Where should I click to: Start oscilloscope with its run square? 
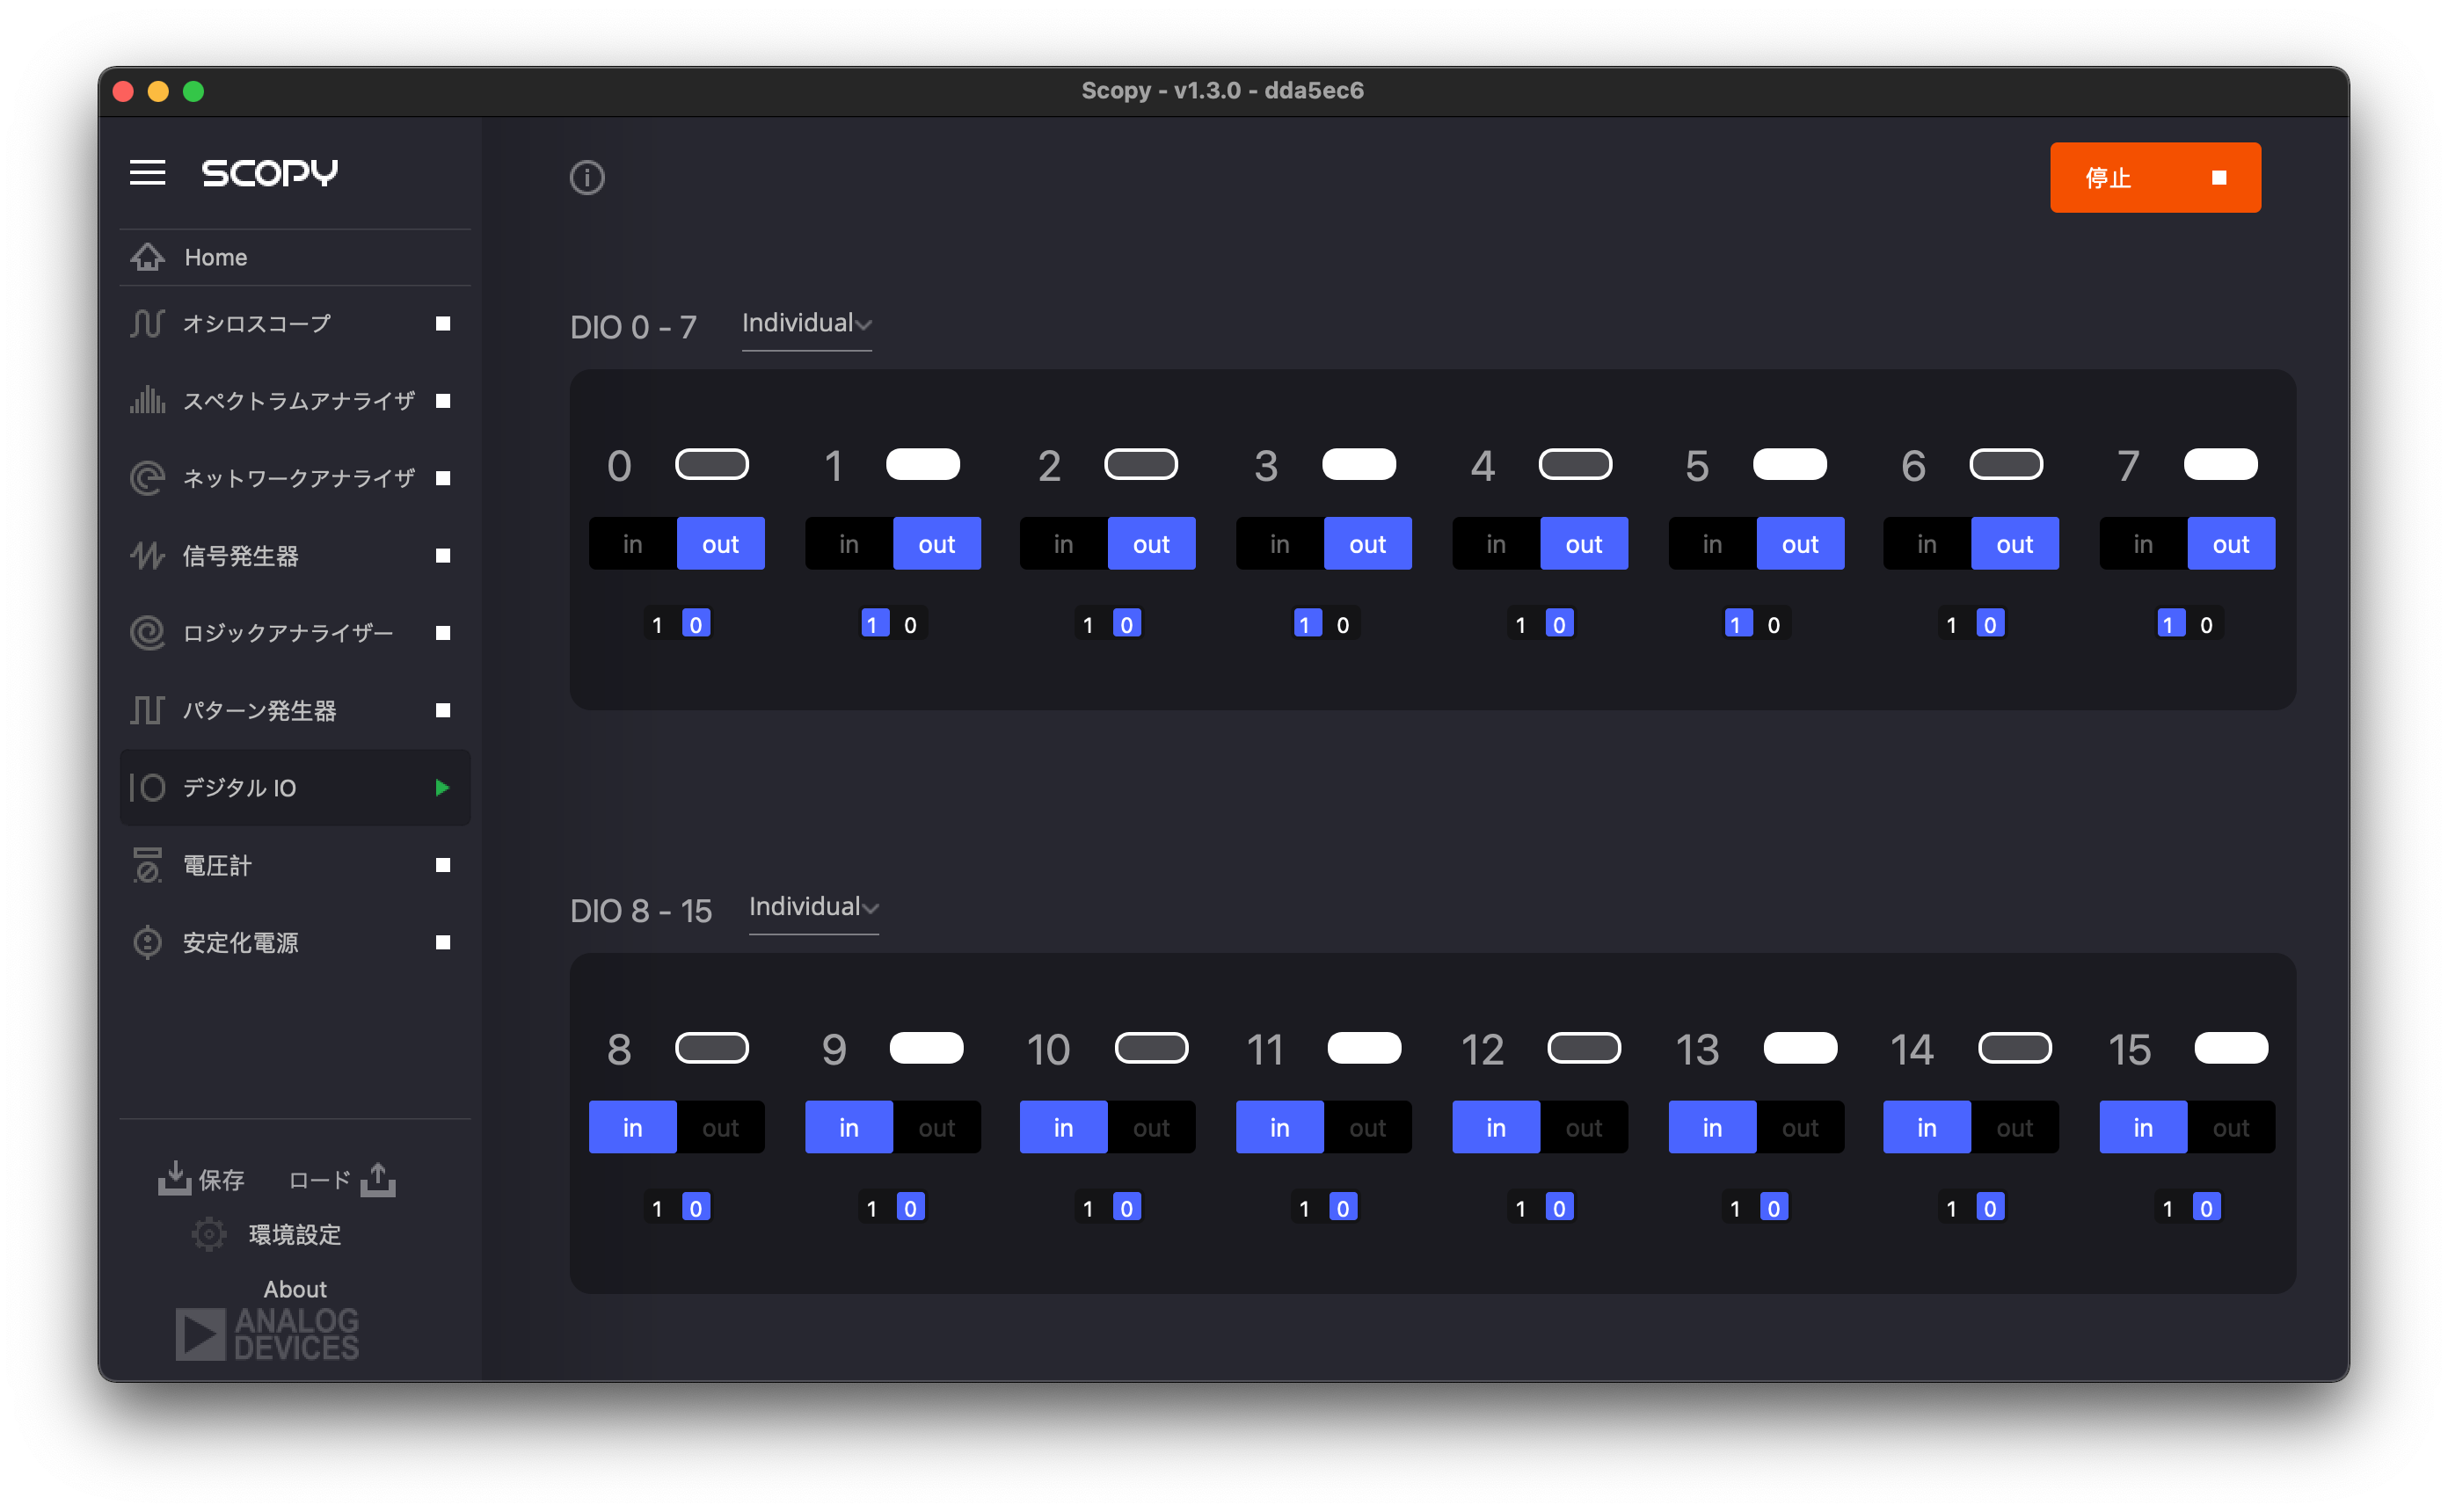[443, 323]
